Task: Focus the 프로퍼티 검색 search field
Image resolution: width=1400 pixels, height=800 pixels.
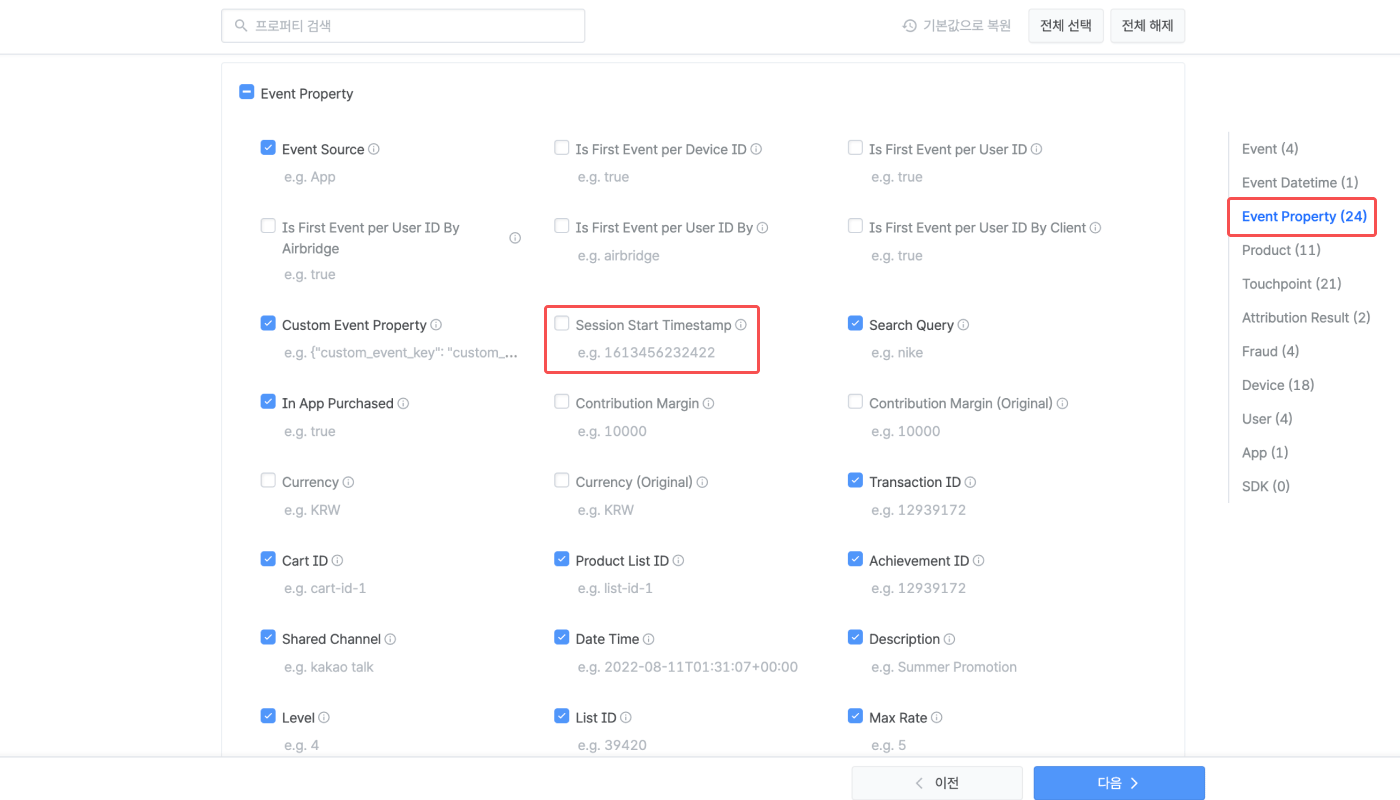Action: (403, 26)
